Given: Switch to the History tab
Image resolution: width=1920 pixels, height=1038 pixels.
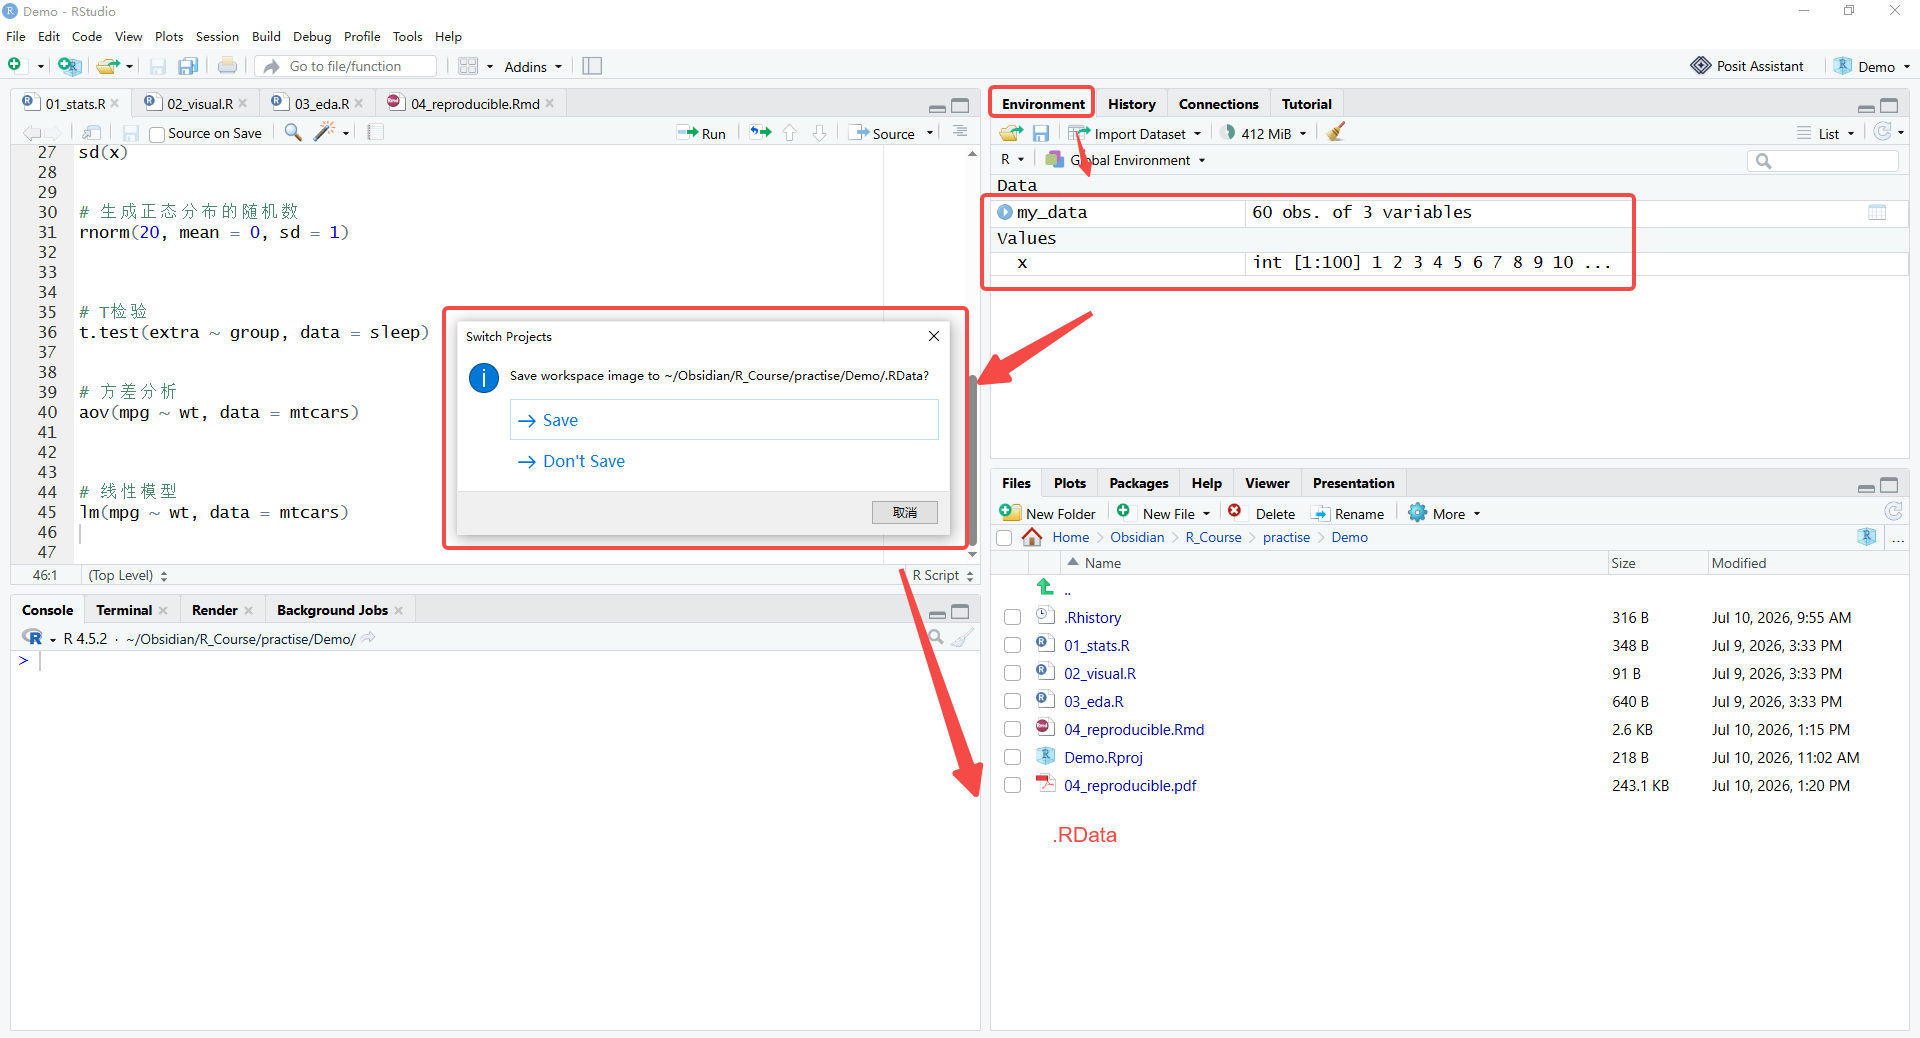Looking at the screenshot, I should click(x=1131, y=104).
